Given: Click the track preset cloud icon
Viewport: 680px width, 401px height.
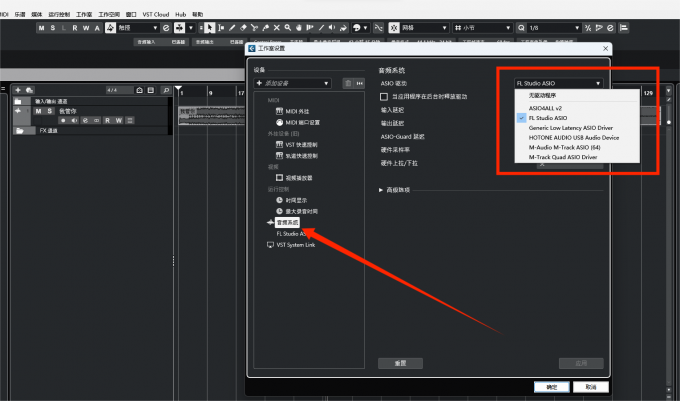Looking at the screenshot, I should [x=29, y=90].
